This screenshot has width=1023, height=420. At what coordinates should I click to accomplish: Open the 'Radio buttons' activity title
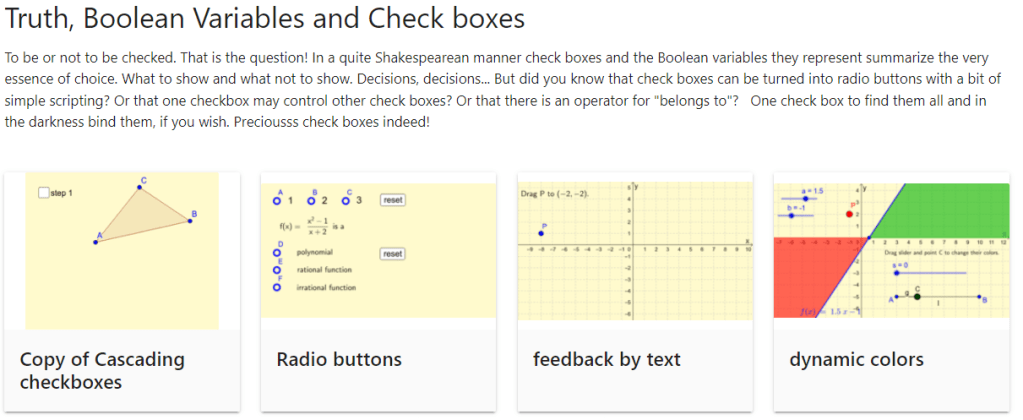point(339,359)
